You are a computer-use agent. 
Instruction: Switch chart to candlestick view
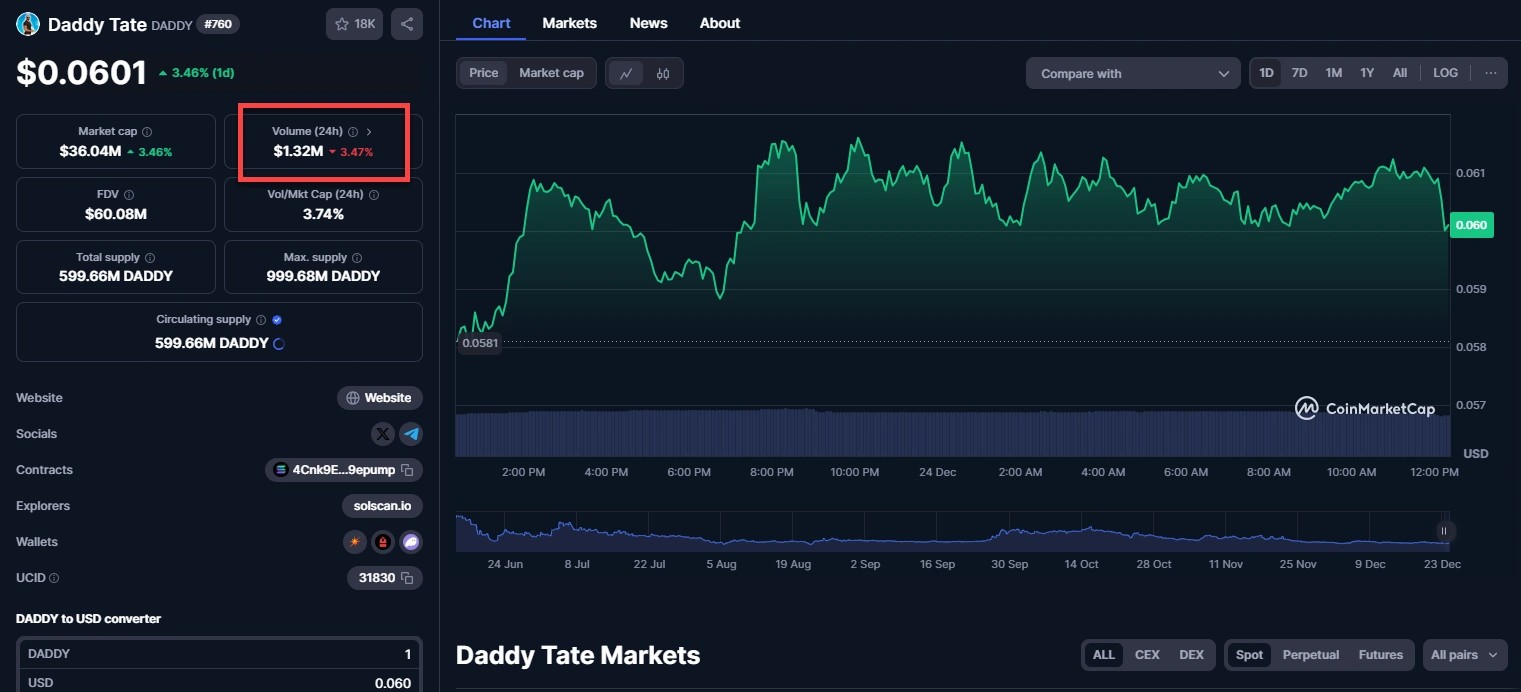tap(662, 73)
